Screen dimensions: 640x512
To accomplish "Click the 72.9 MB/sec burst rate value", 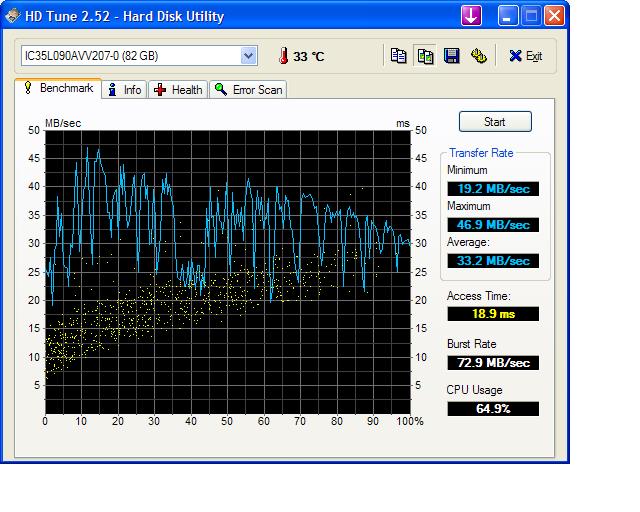I will click(493, 363).
